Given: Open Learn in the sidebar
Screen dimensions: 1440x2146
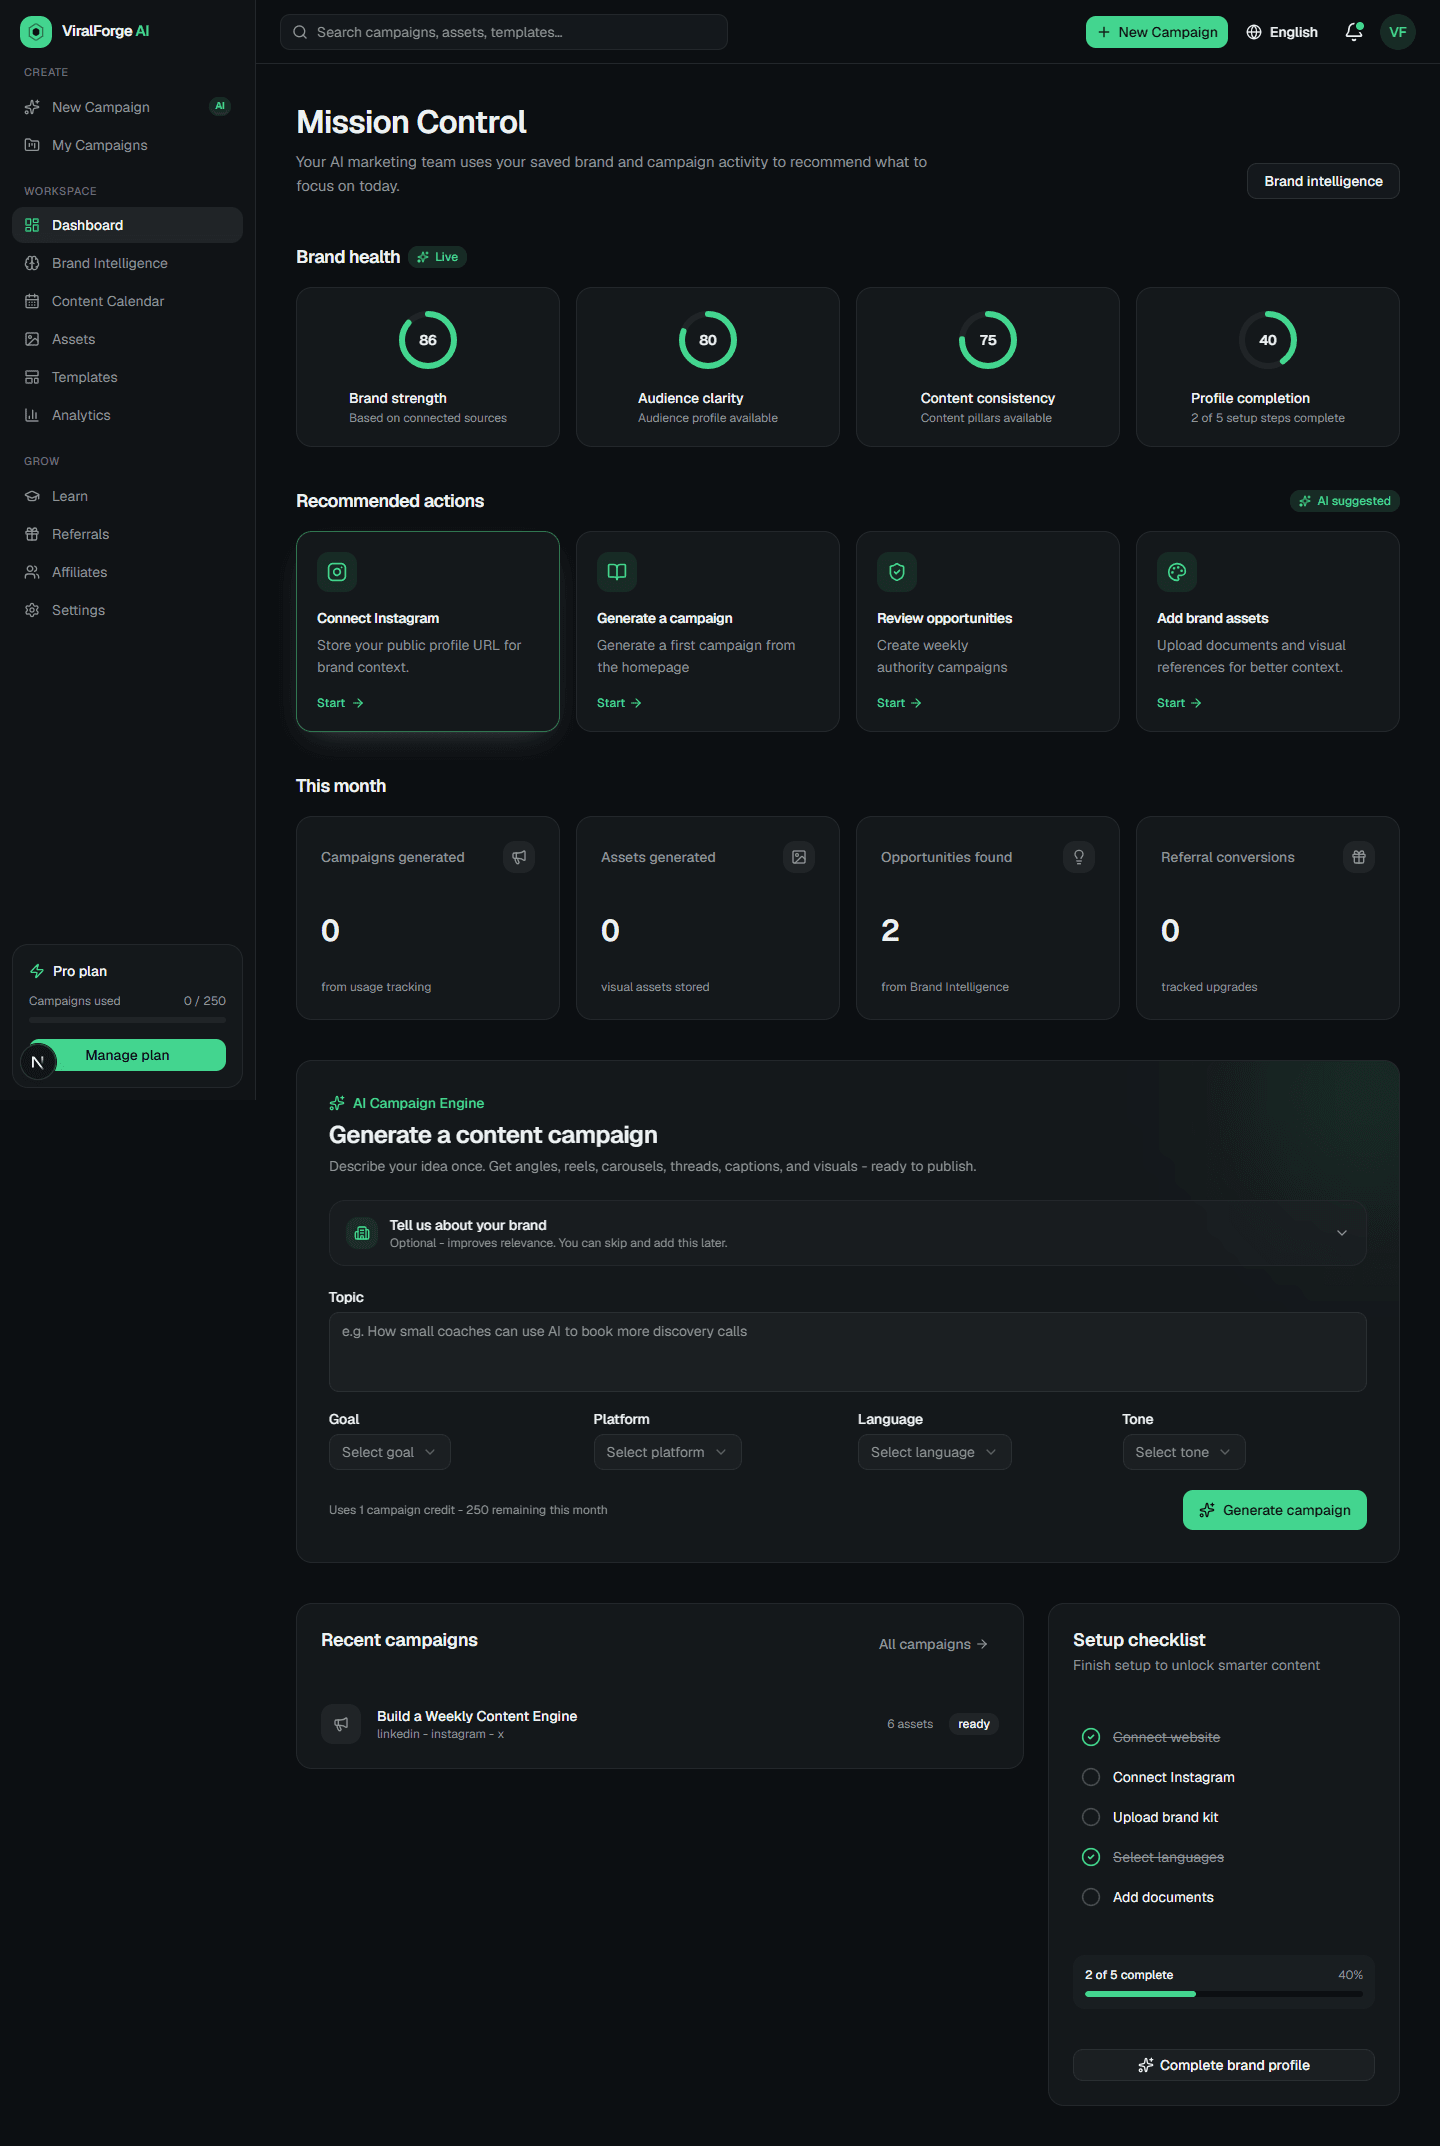Looking at the screenshot, I should click(127, 496).
